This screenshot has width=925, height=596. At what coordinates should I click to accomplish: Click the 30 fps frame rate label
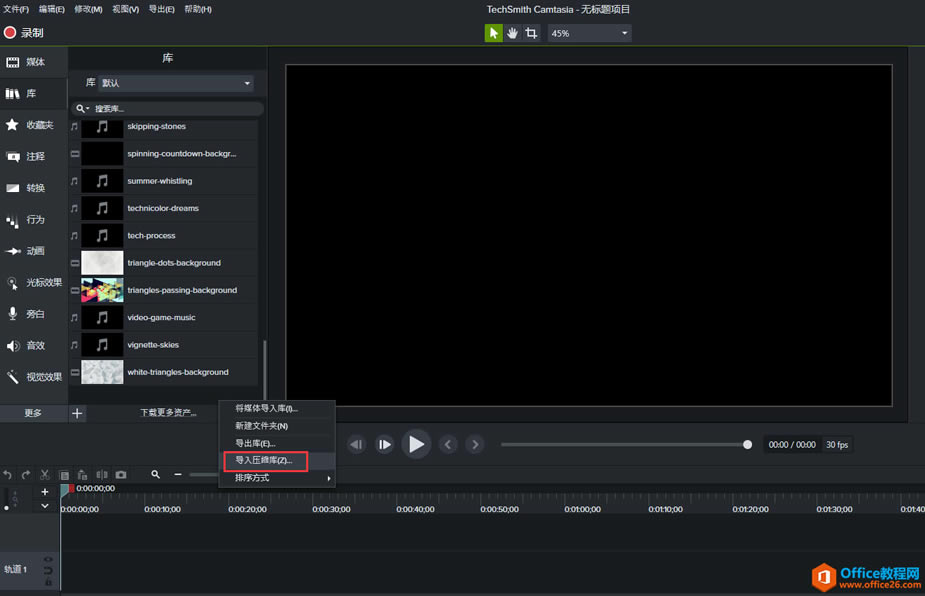coord(837,445)
